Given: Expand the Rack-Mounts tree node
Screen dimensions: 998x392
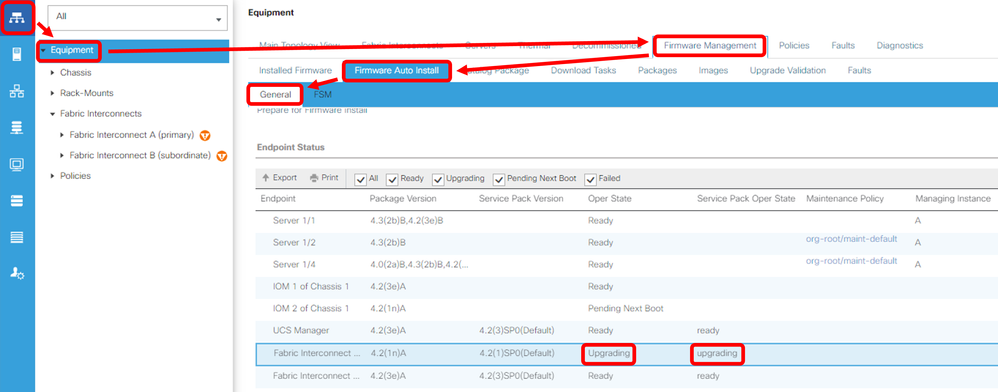Looking at the screenshot, I should [x=52, y=93].
